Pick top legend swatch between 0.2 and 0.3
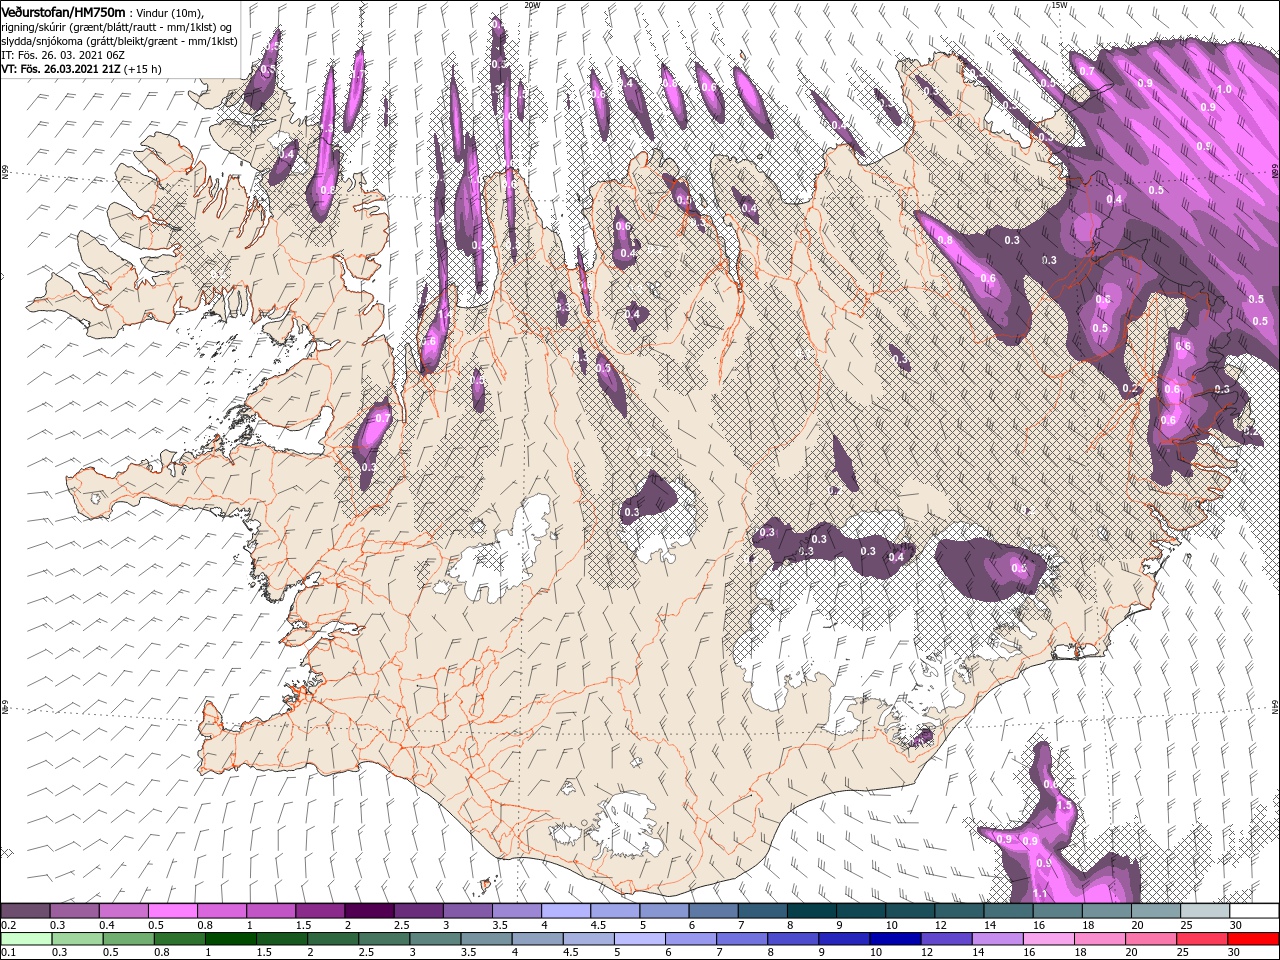Image resolution: width=1280 pixels, height=960 pixels. pyautogui.click(x=25, y=911)
